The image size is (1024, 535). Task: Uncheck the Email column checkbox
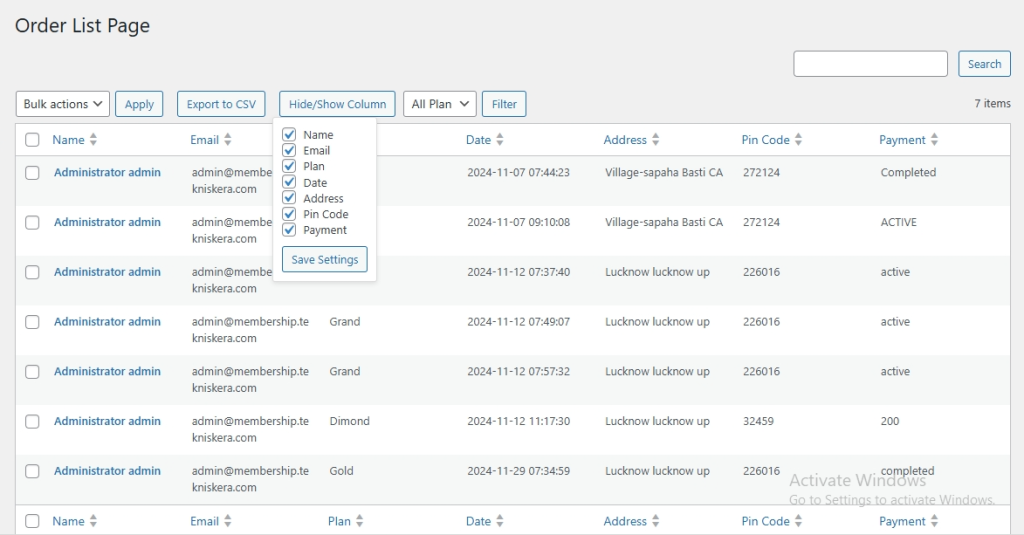click(289, 150)
